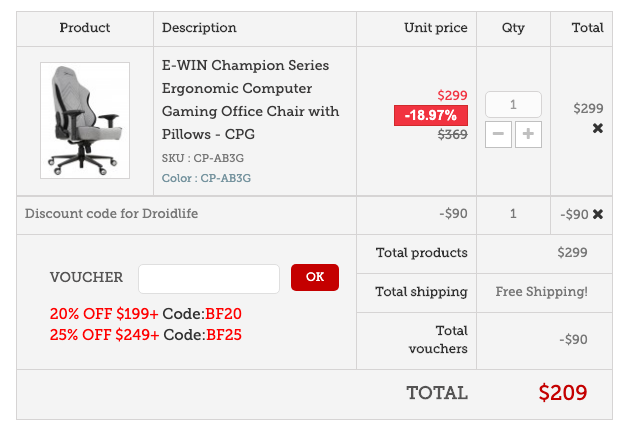
Task: Decrease chair quantity with minus button
Action: click(498, 134)
